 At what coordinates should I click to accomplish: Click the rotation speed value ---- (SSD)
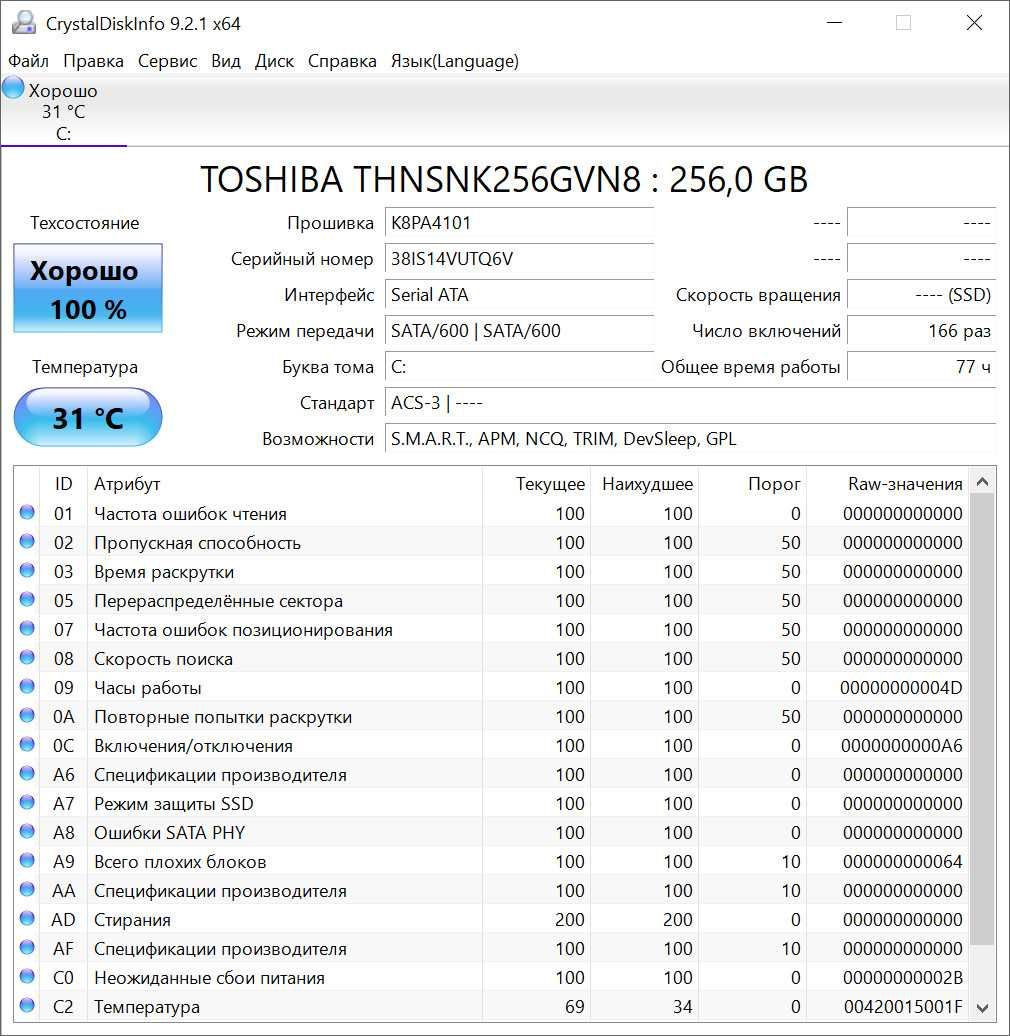tap(921, 295)
